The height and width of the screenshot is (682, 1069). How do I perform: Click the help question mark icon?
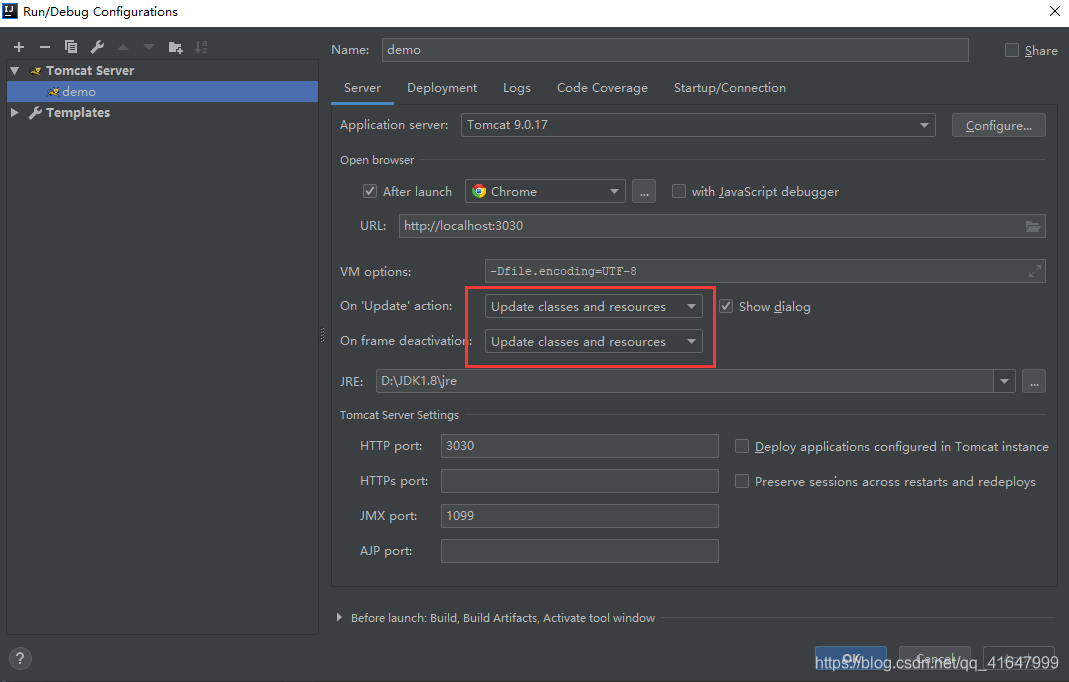tap(19, 658)
